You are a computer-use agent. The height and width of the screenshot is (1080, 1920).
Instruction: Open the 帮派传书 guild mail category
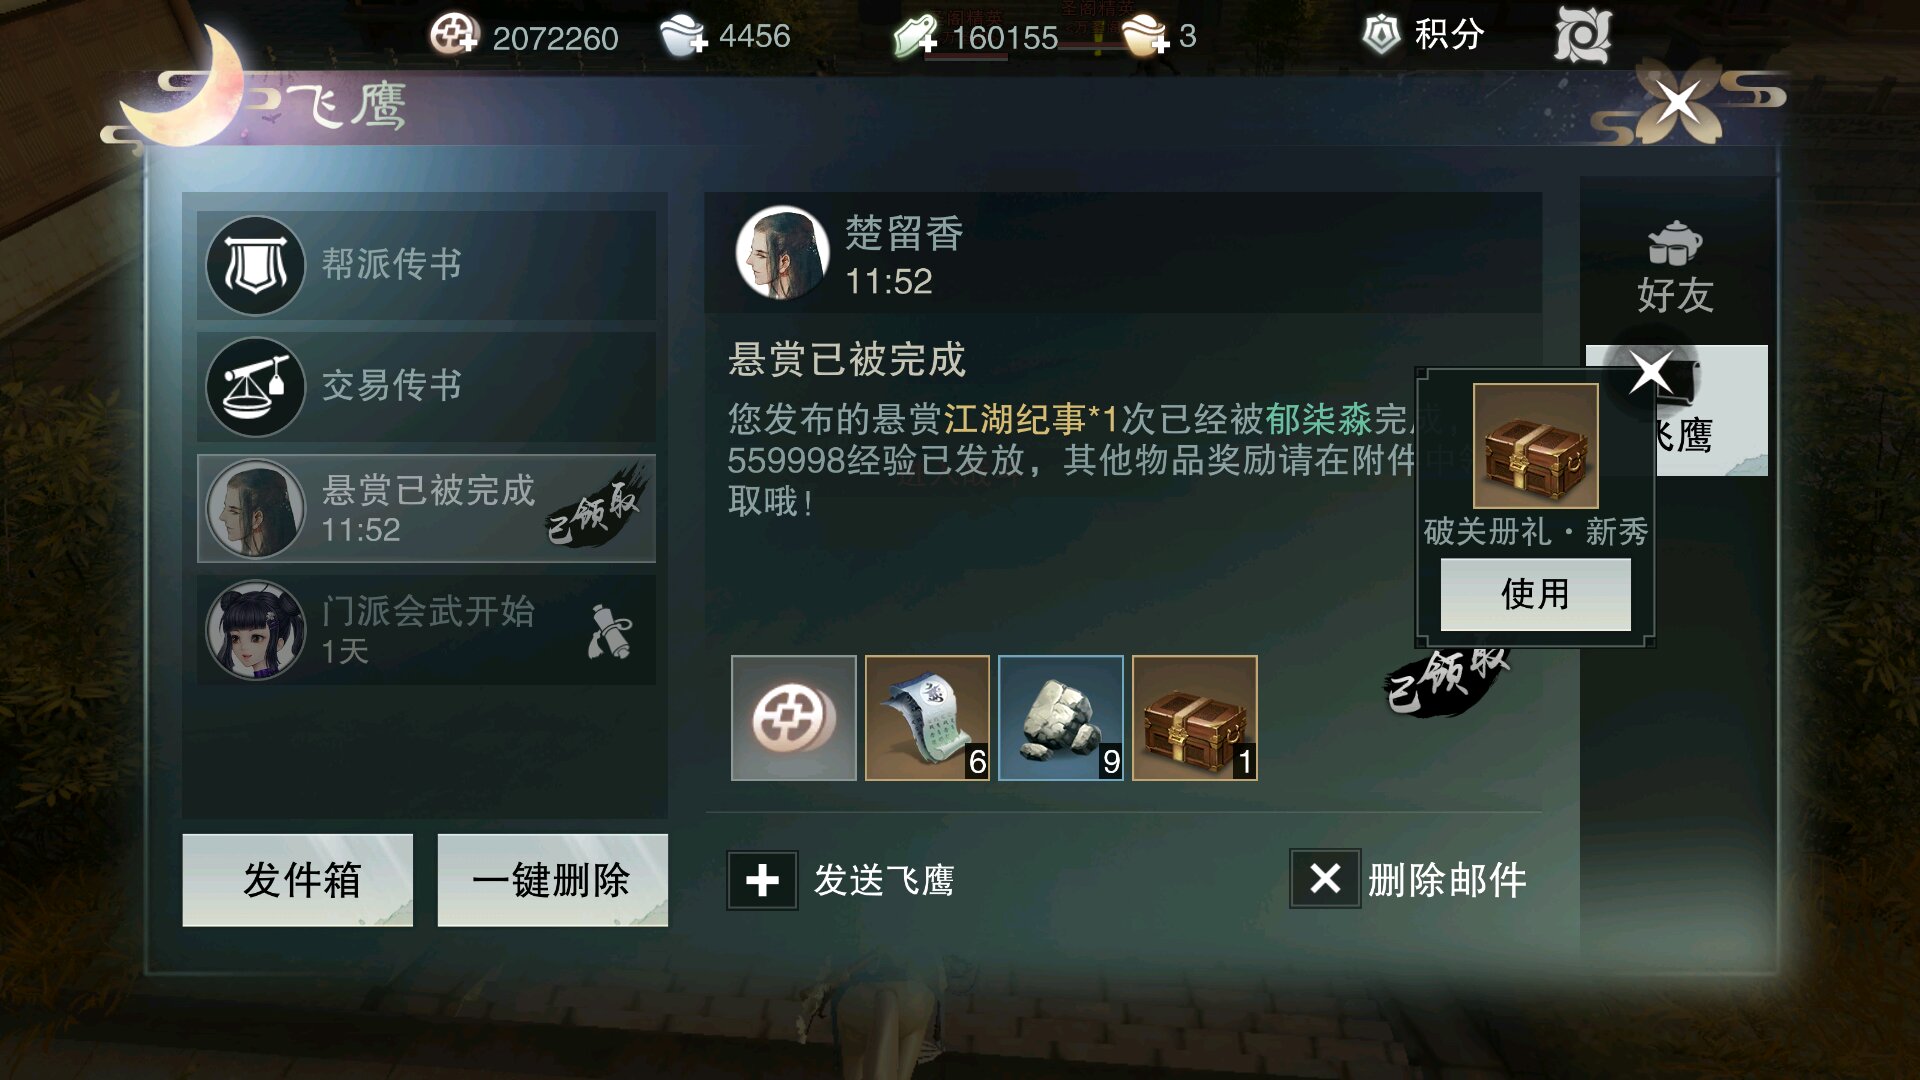[x=426, y=265]
